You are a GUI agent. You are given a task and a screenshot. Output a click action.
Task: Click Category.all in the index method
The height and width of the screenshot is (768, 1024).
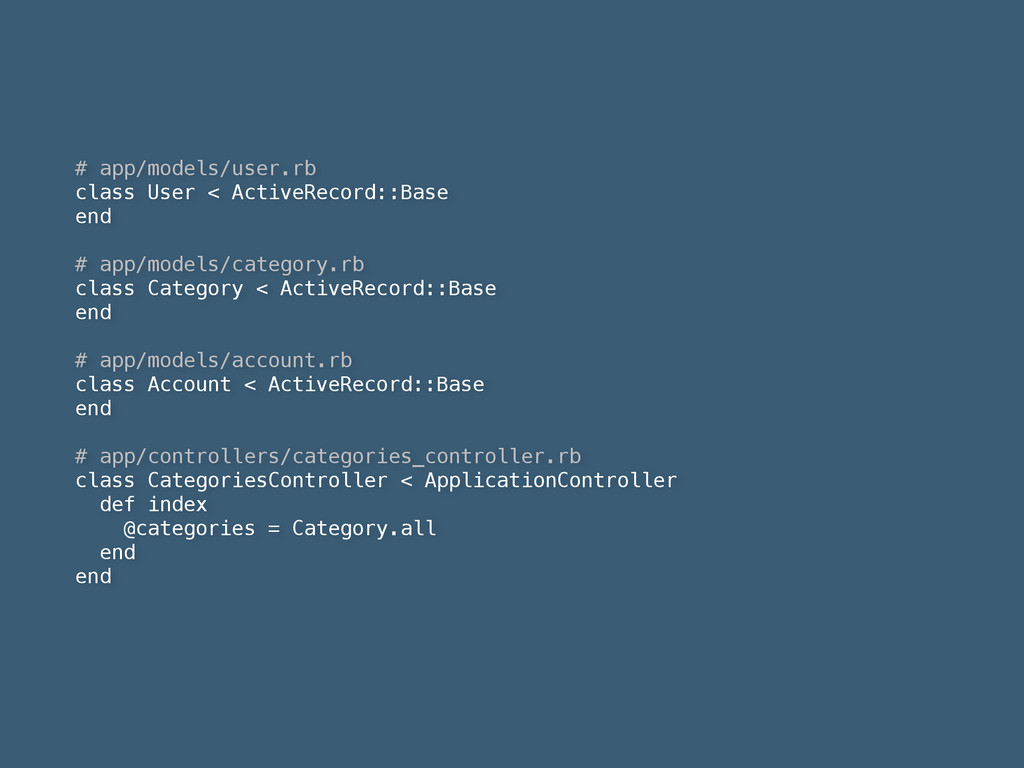click(x=364, y=528)
